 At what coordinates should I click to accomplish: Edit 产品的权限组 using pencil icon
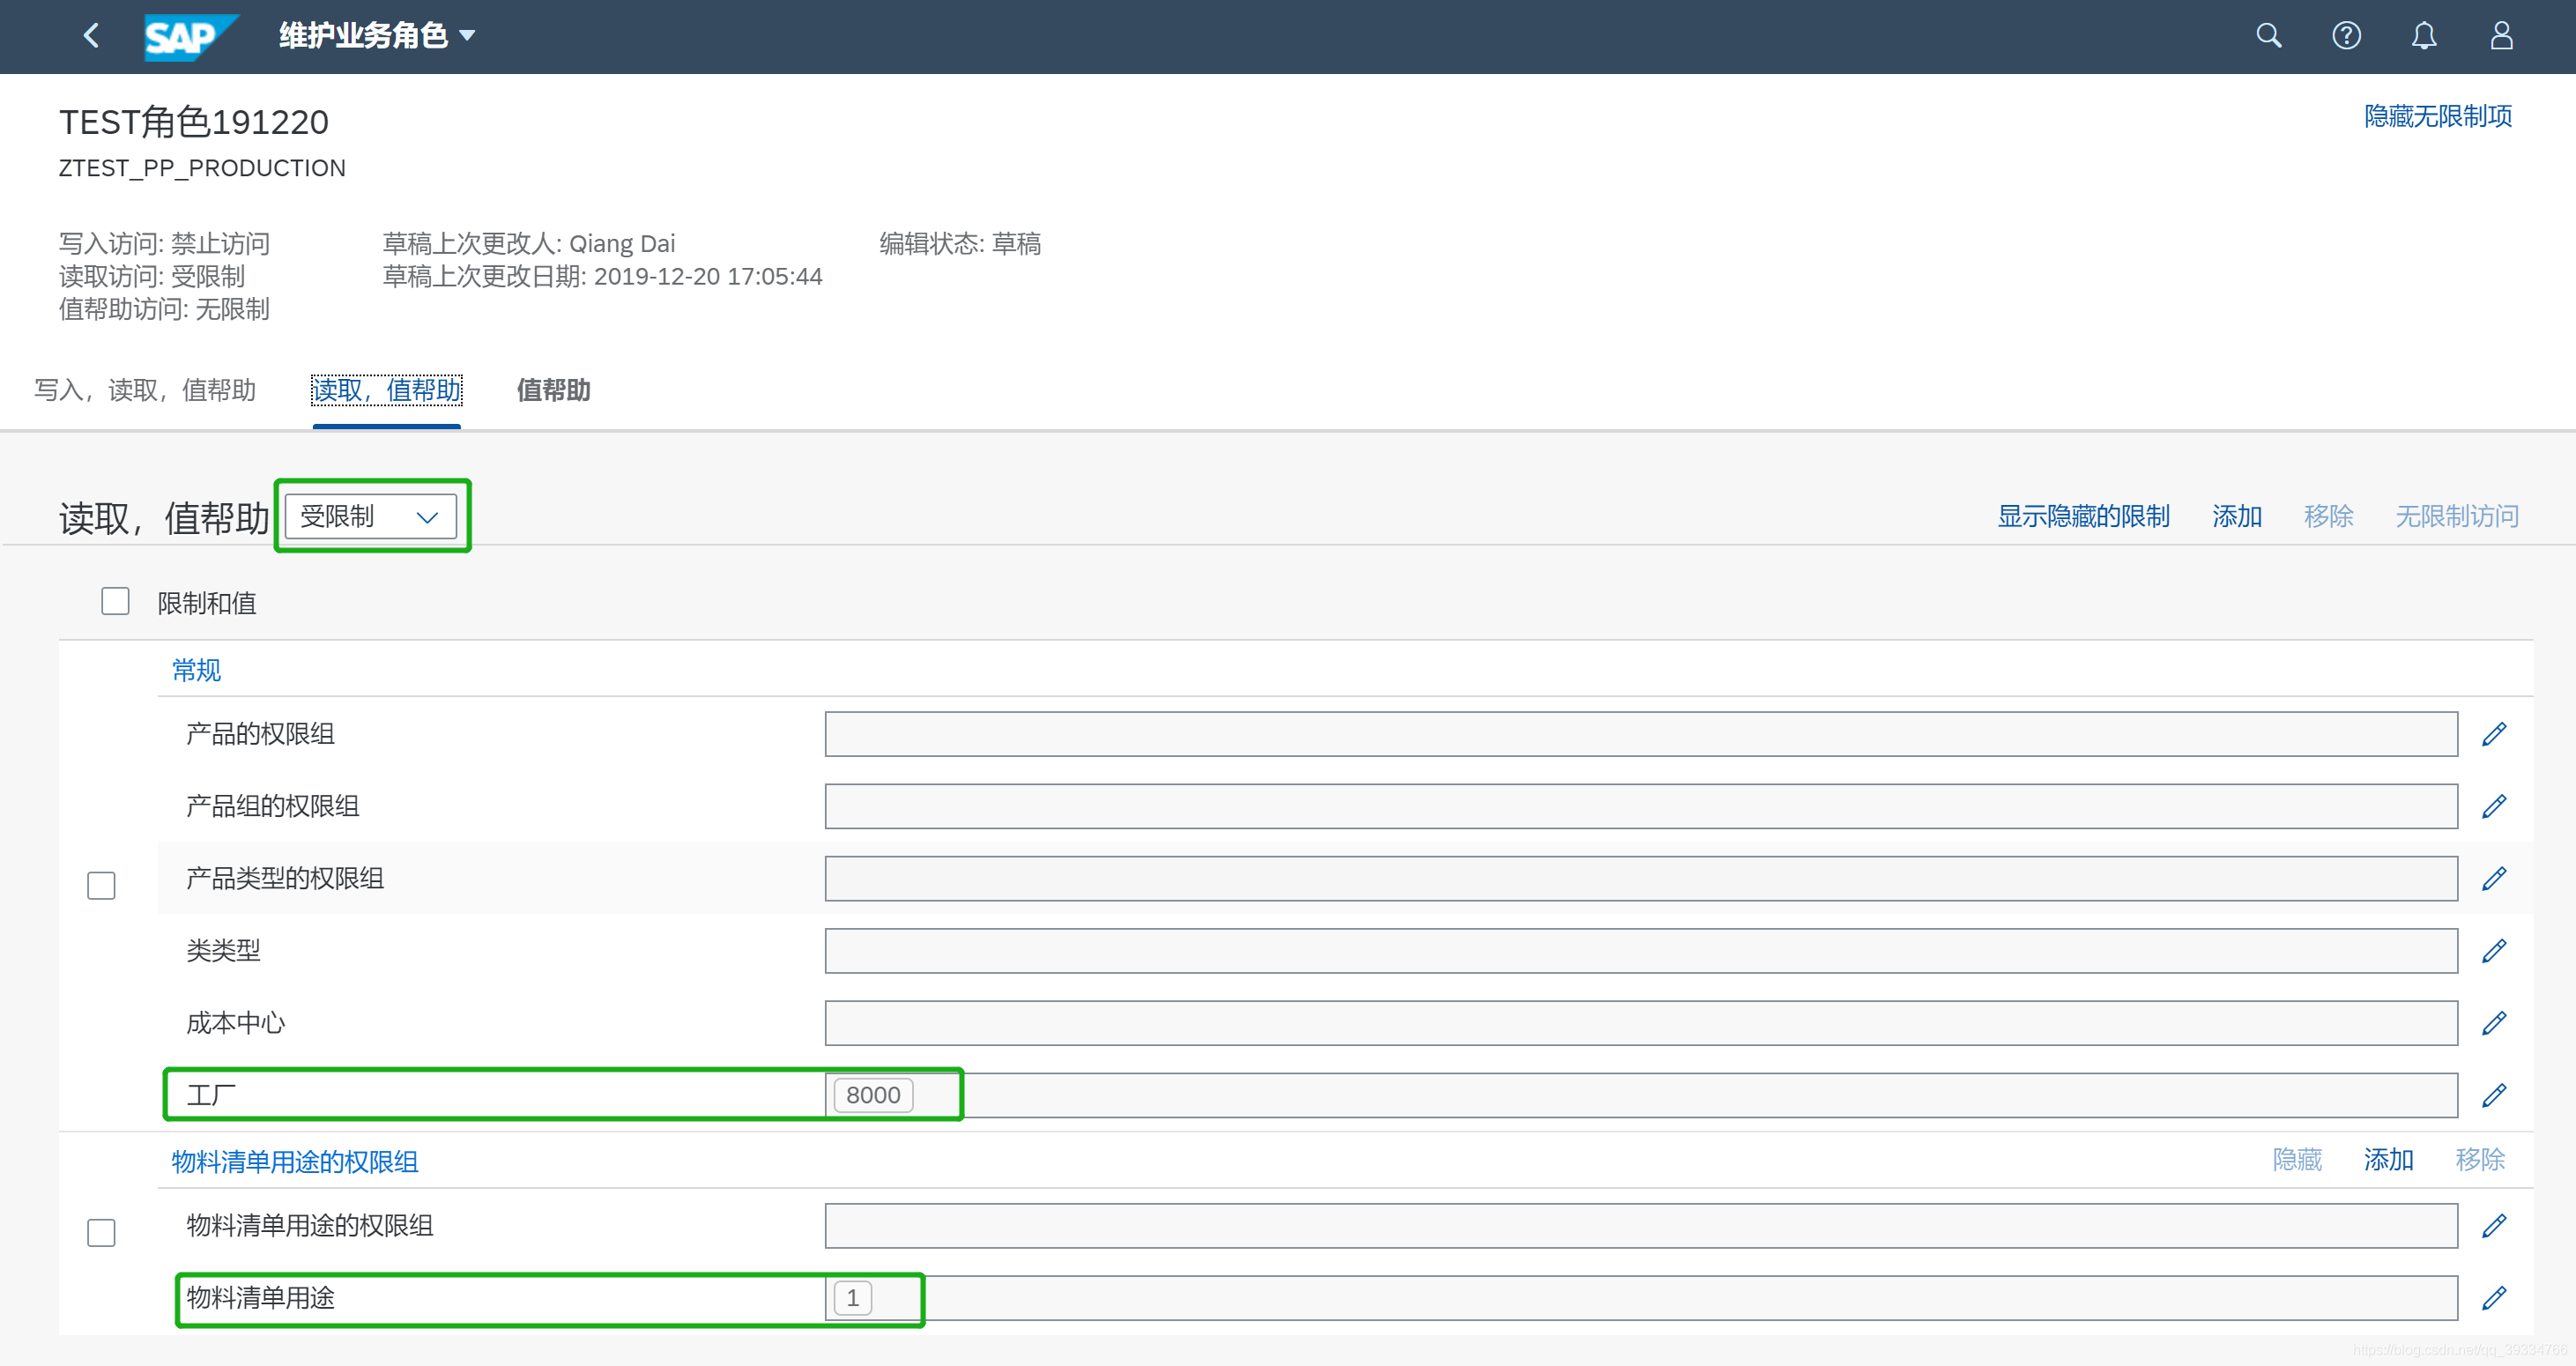click(x=2494, y=734)
